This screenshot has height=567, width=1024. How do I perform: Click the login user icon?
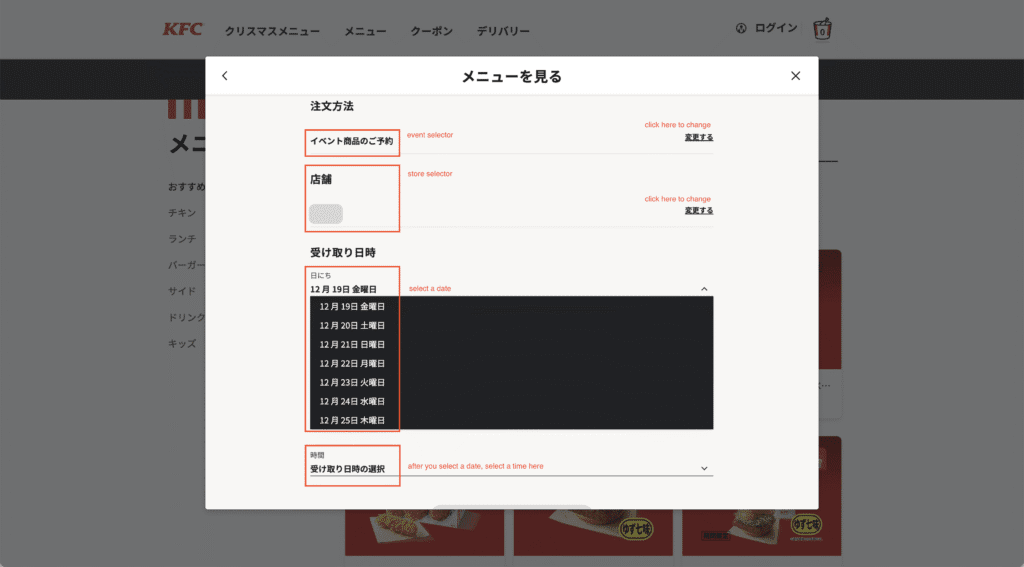click(741, 28)
